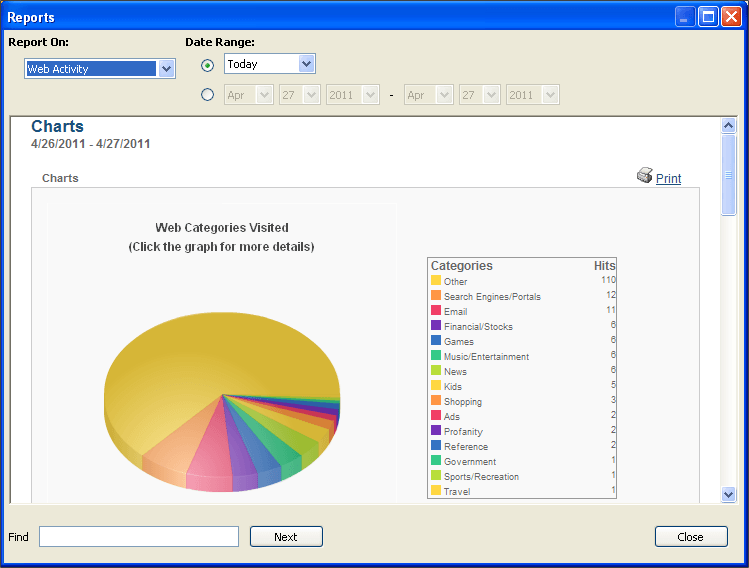The height and width of the screenshot is (568, 749).
Task: Click the scrollbar down arrow
Action: pos(728,495)
